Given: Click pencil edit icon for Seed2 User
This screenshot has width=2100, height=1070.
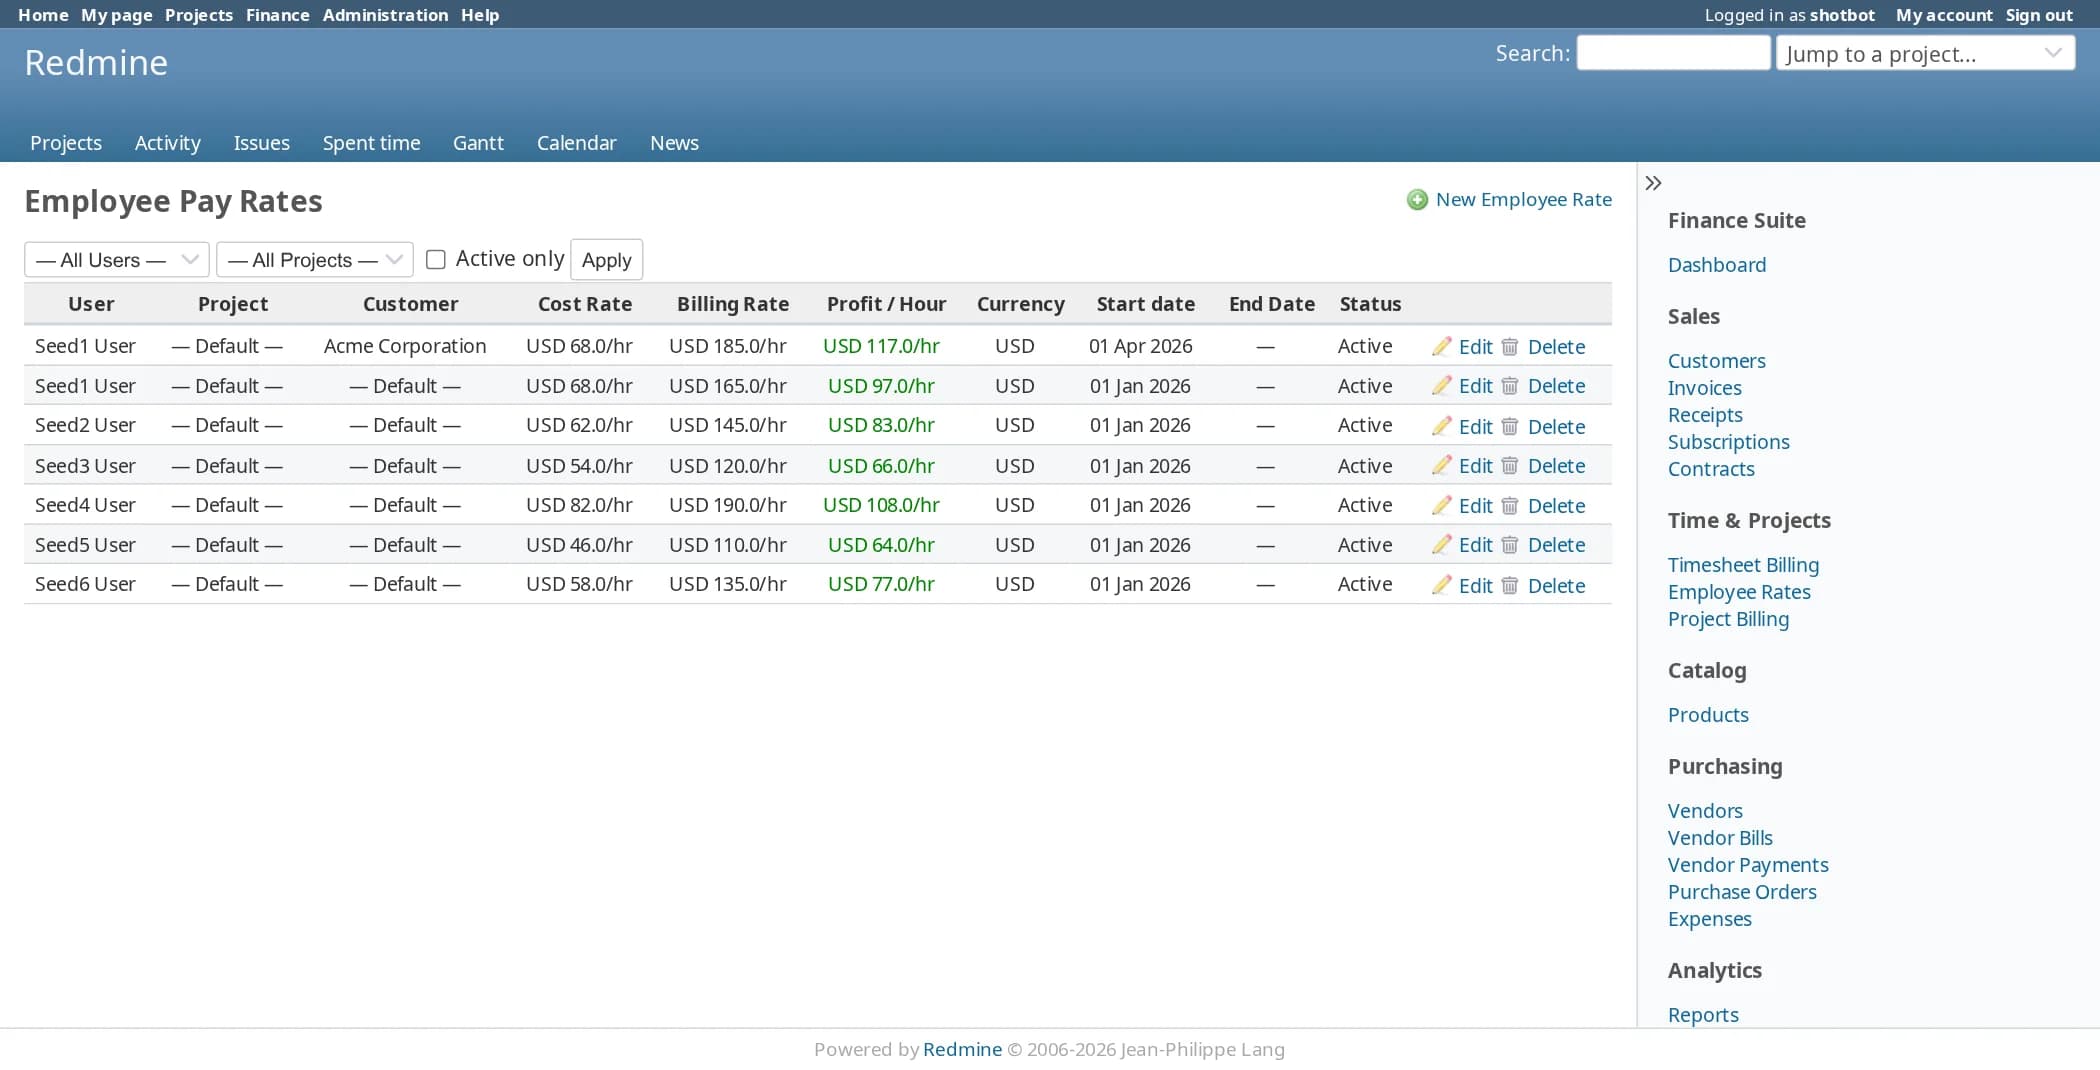Looking at the screenshot, I should click(x=1441, y=426).
